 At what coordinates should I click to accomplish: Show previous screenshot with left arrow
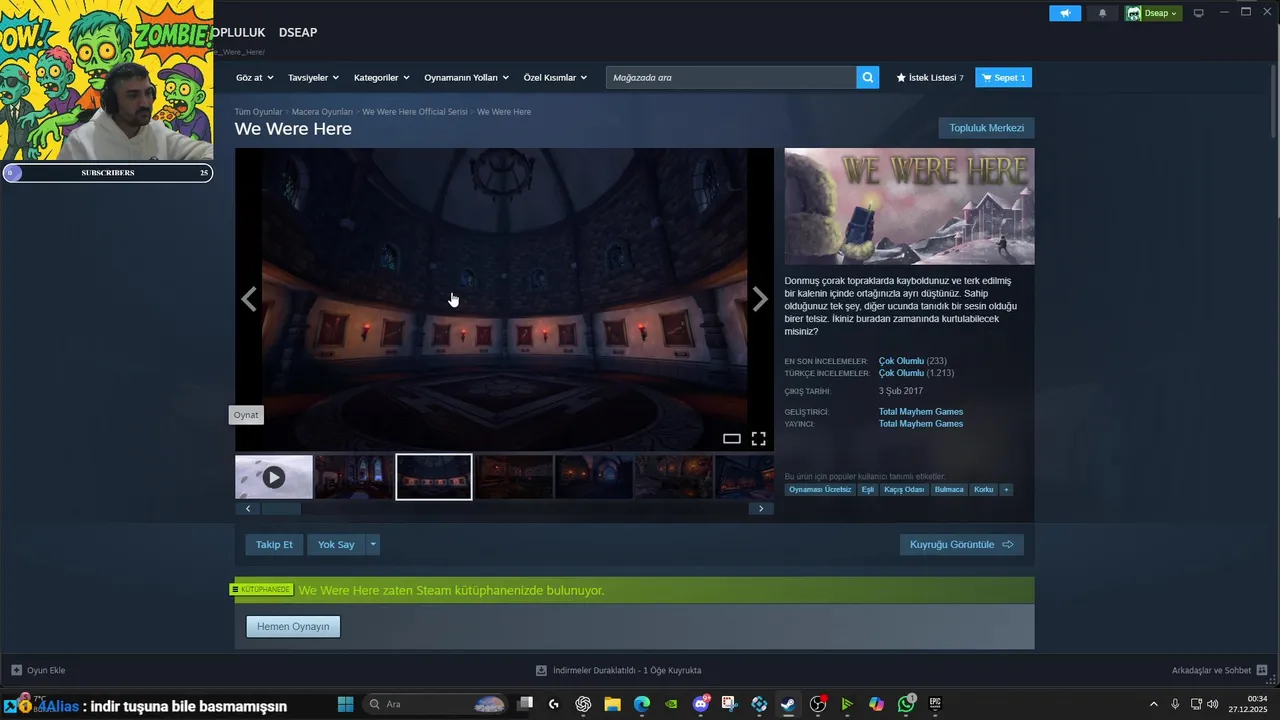248,299
